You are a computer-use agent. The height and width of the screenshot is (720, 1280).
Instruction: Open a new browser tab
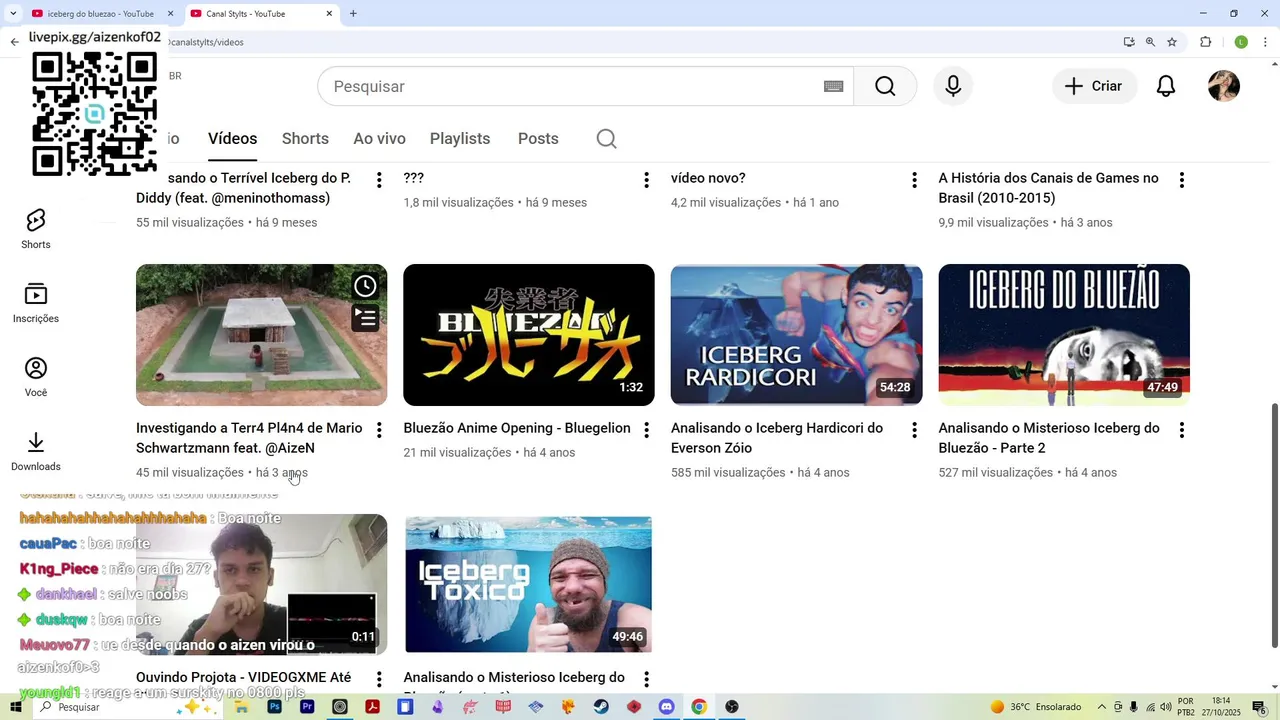[353, 14]
